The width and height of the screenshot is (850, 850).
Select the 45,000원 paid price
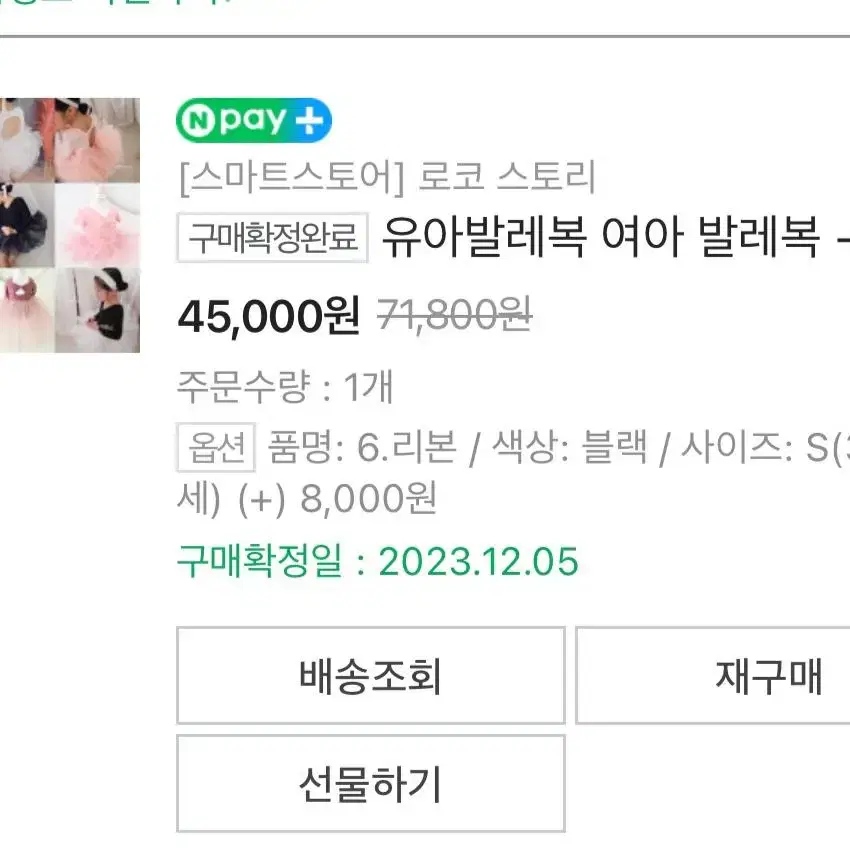[268, 317]
